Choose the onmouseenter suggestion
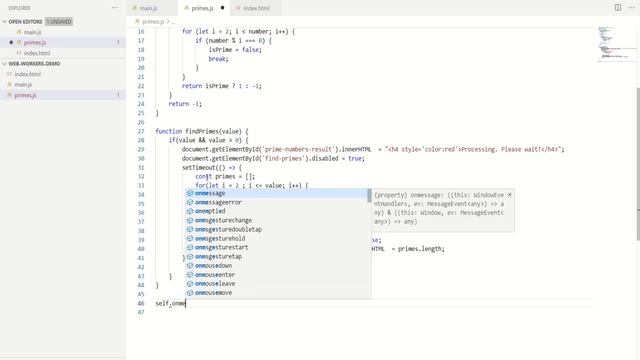This screenshot has width=640, height=360. [x=277, y=275]
